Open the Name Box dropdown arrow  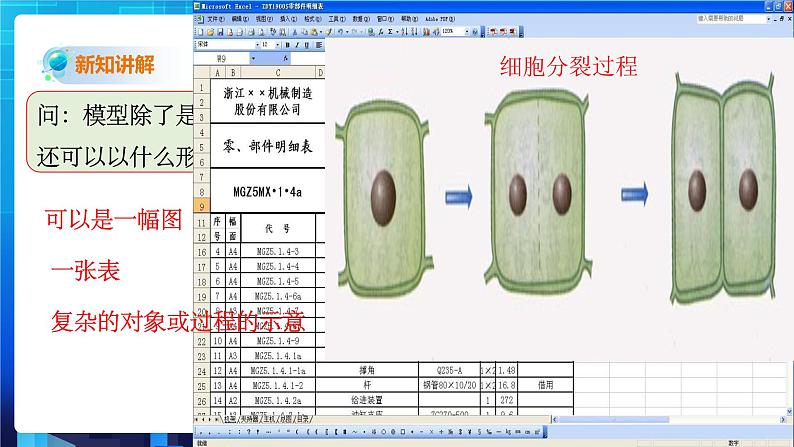pos(254,59)
